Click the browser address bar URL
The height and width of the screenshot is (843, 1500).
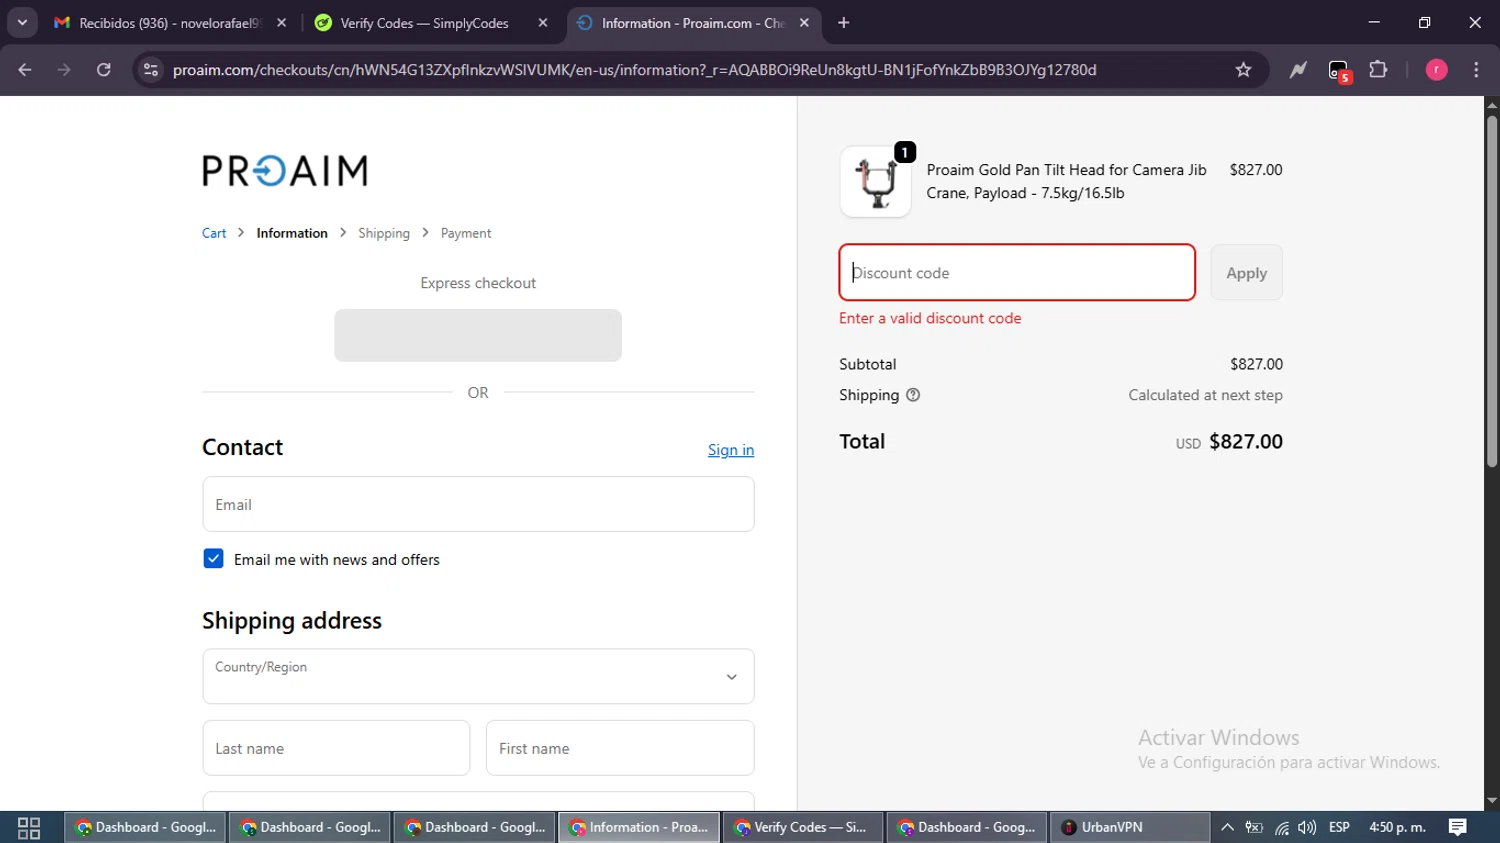click(634, 70)
